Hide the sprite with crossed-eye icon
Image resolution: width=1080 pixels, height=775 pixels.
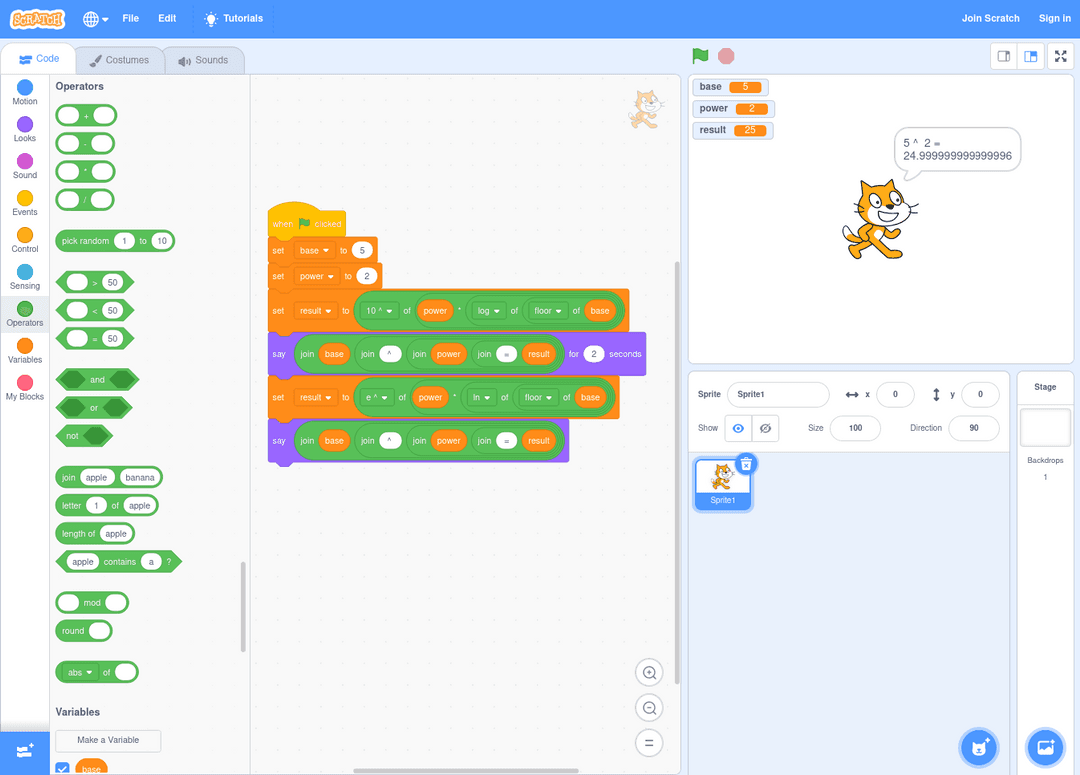pyautogui.click(x=765, y=428)
